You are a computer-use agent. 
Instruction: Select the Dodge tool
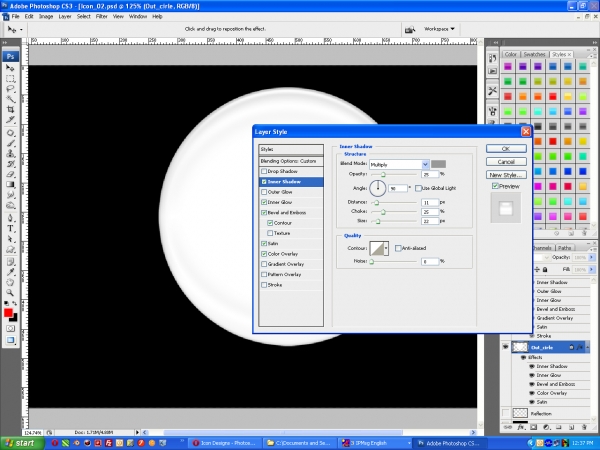10,205
